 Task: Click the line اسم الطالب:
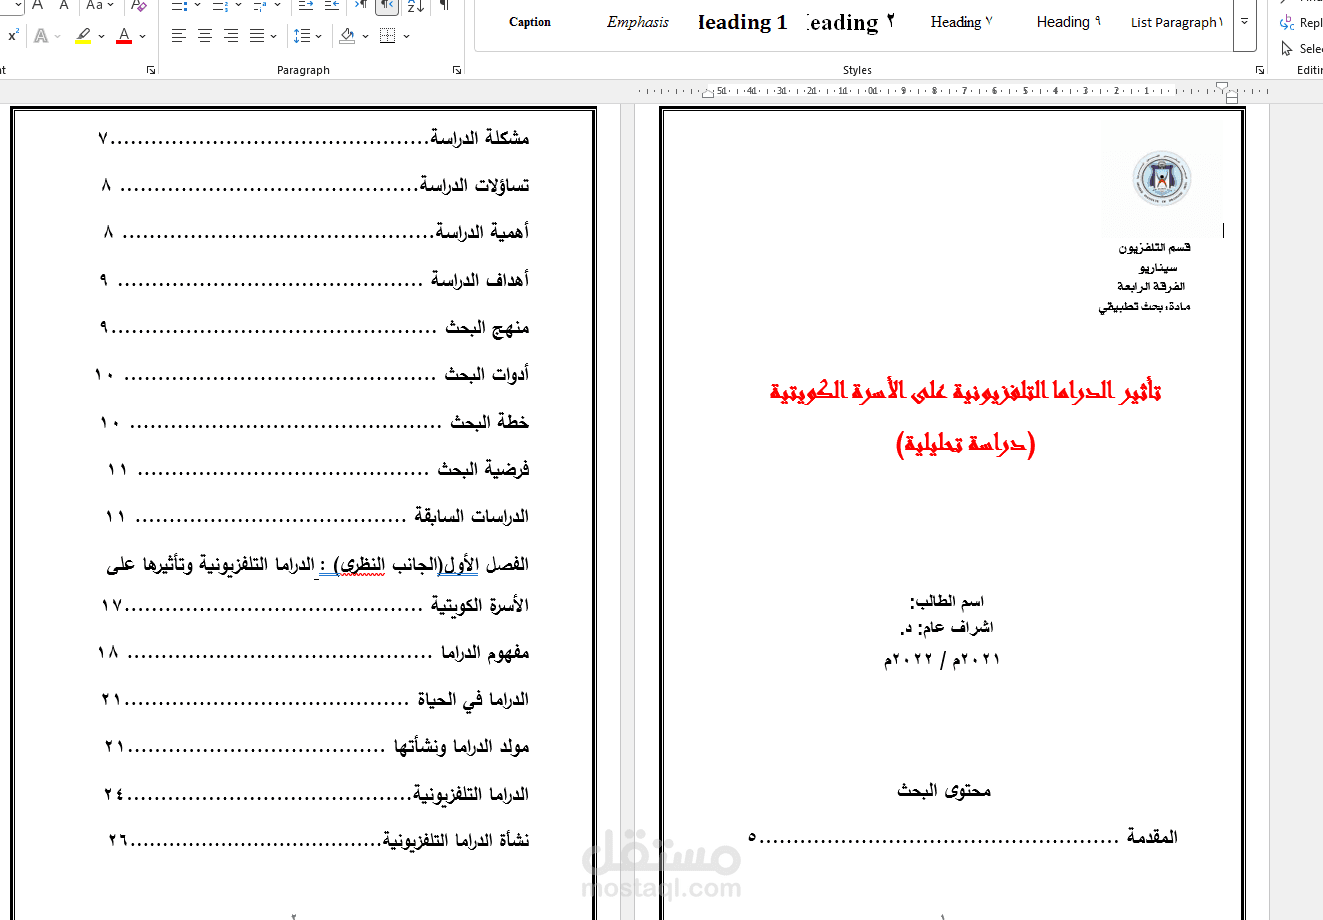pyautogui.click(x=947, y=601)
